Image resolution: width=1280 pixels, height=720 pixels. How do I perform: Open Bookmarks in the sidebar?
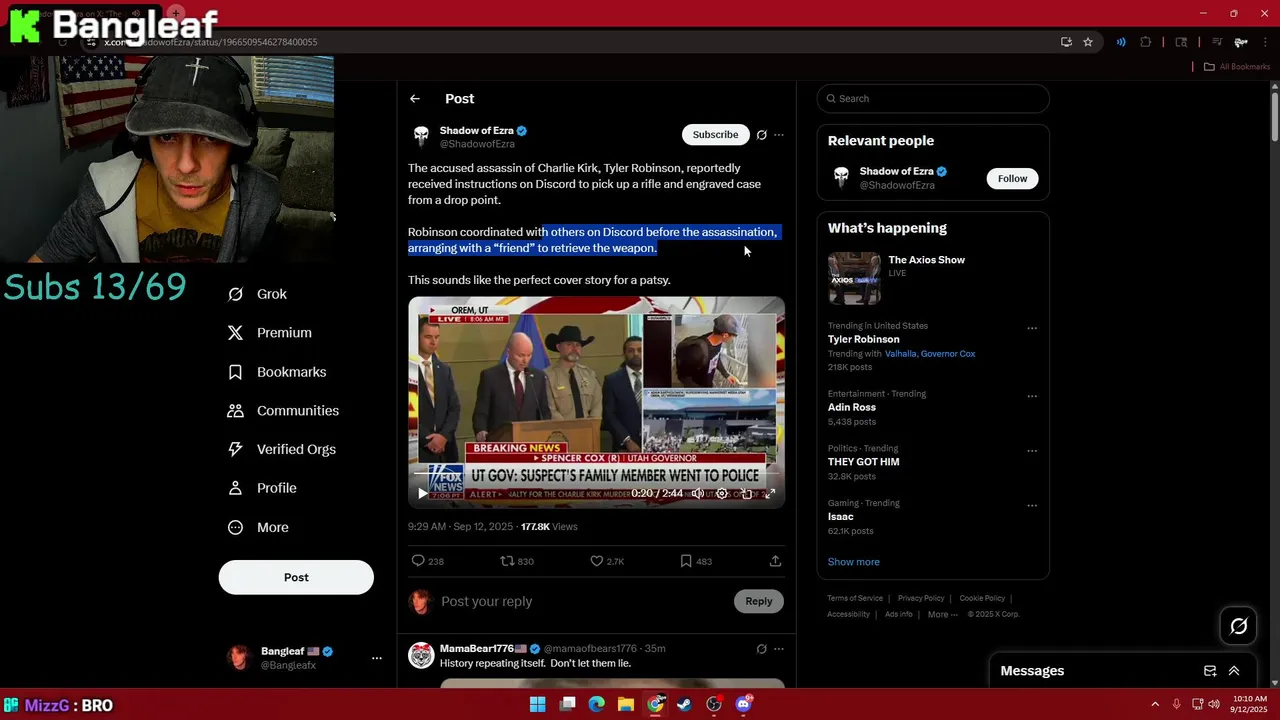(x=277, y=372)
